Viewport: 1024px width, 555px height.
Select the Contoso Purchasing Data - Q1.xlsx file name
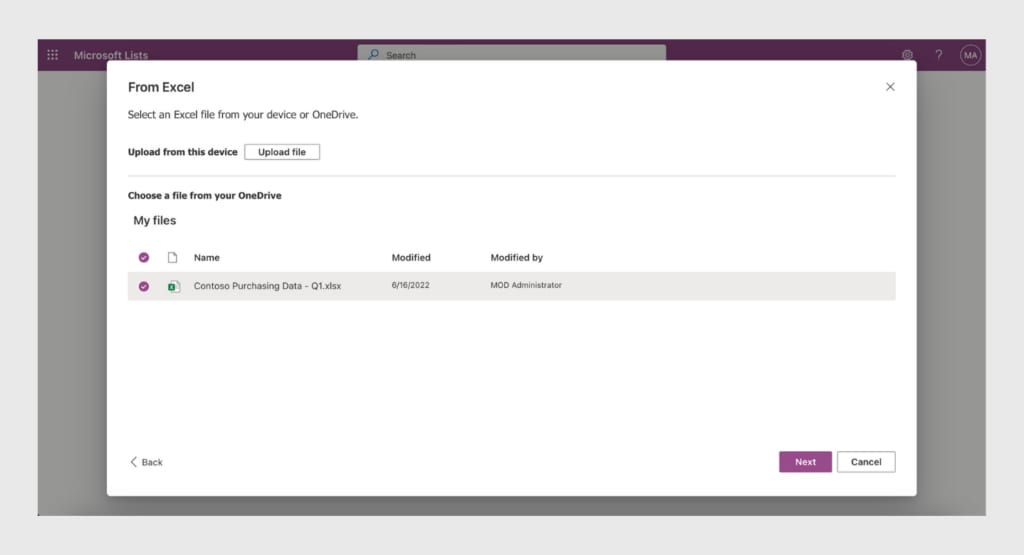click(x=267, y=286)
